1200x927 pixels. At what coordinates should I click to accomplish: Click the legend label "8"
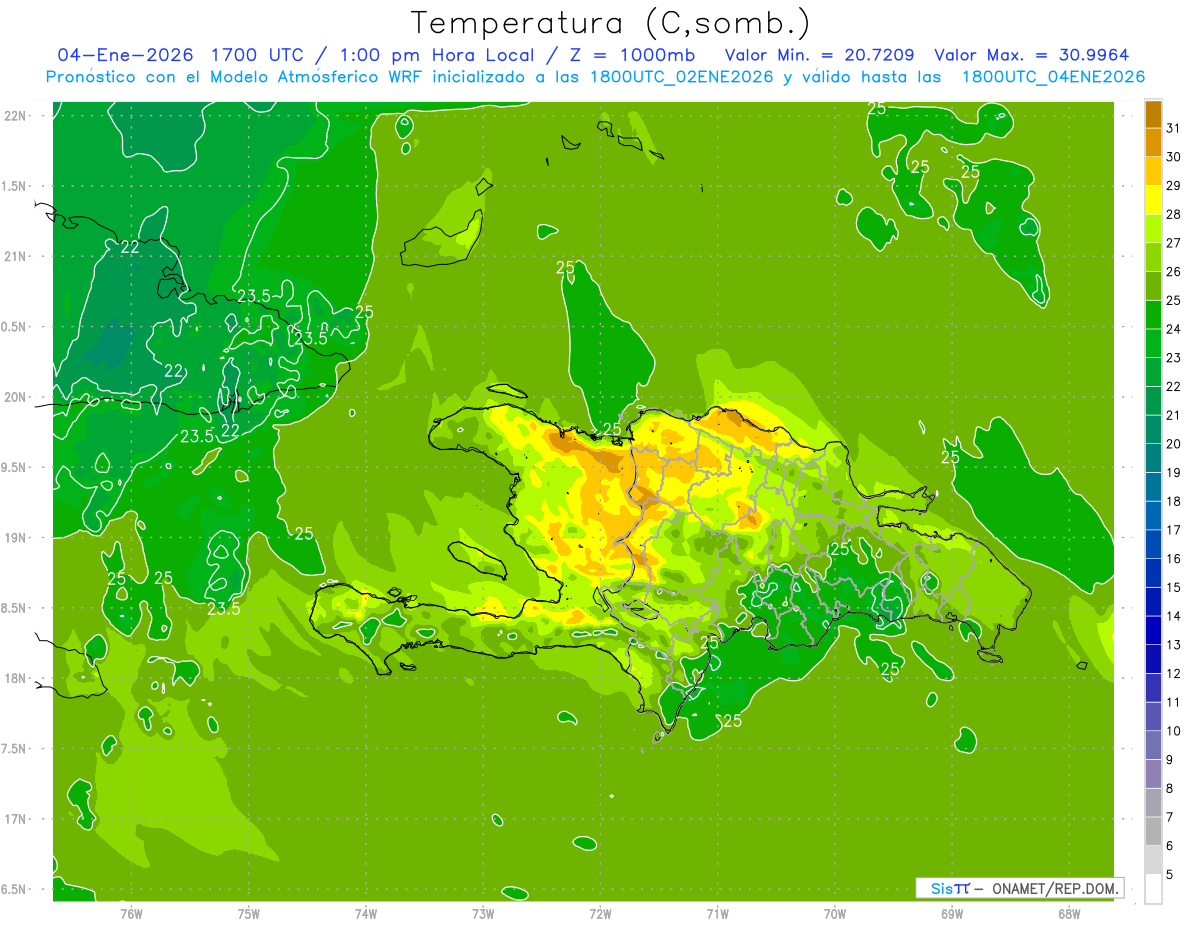(x=1170, y=789)
